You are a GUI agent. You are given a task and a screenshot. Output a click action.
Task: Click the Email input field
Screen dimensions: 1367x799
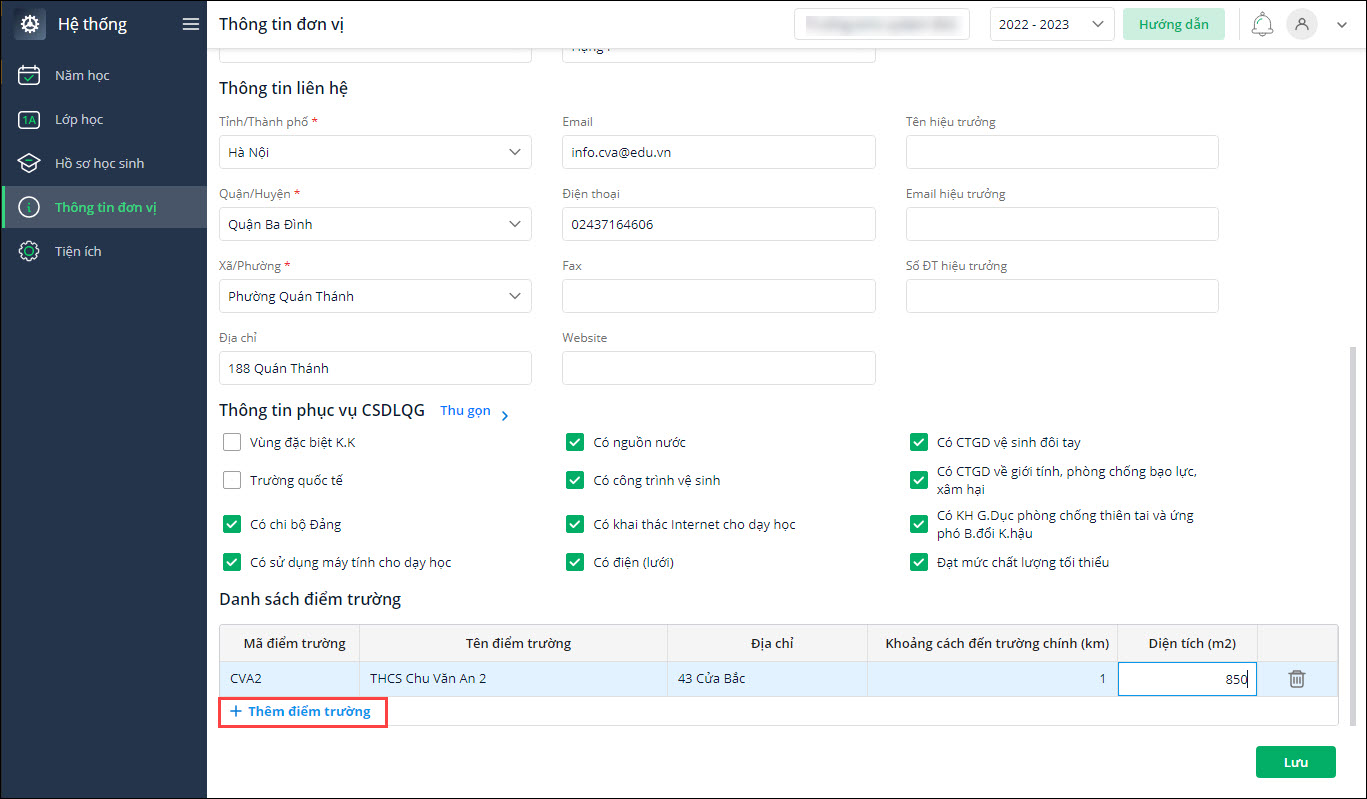tap(719, 152)
